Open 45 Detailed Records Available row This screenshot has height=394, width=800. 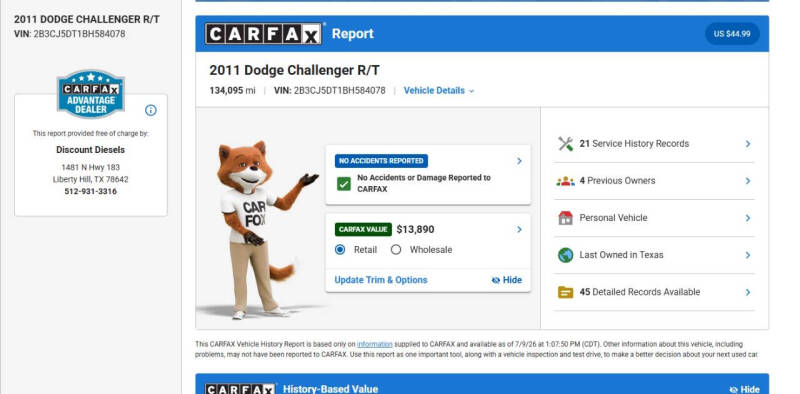coord(654,292)
